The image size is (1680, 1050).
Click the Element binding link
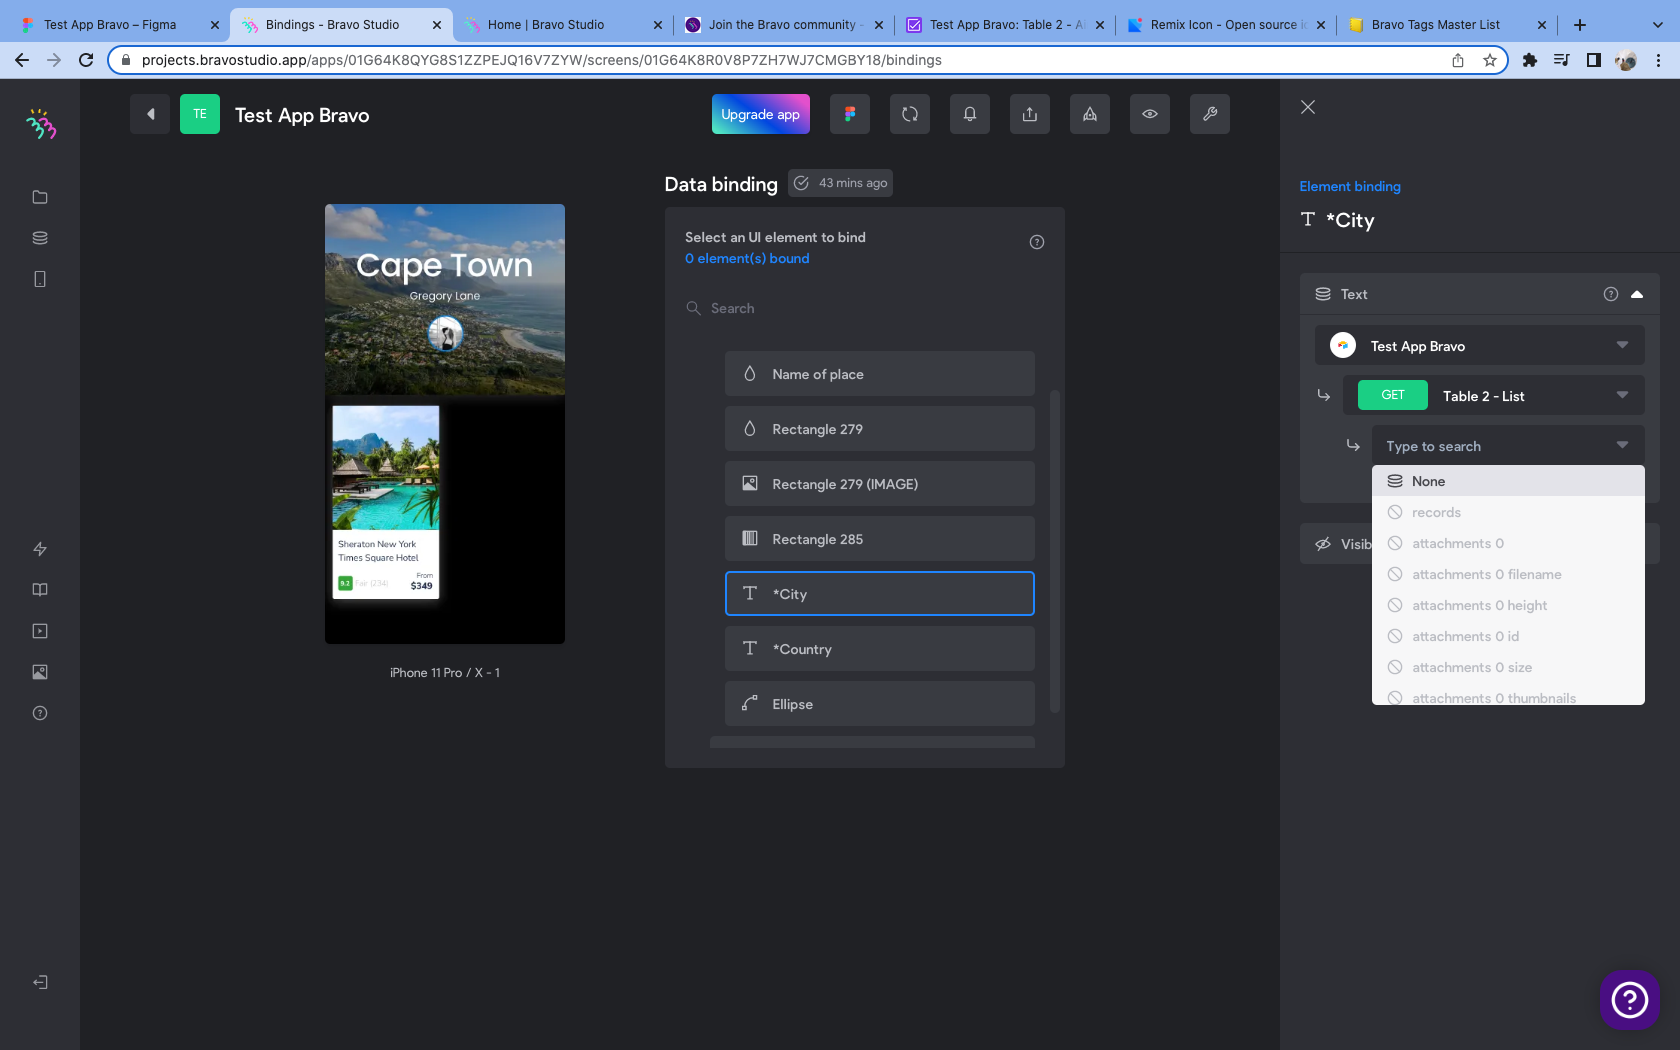(x=1350, y=186)
